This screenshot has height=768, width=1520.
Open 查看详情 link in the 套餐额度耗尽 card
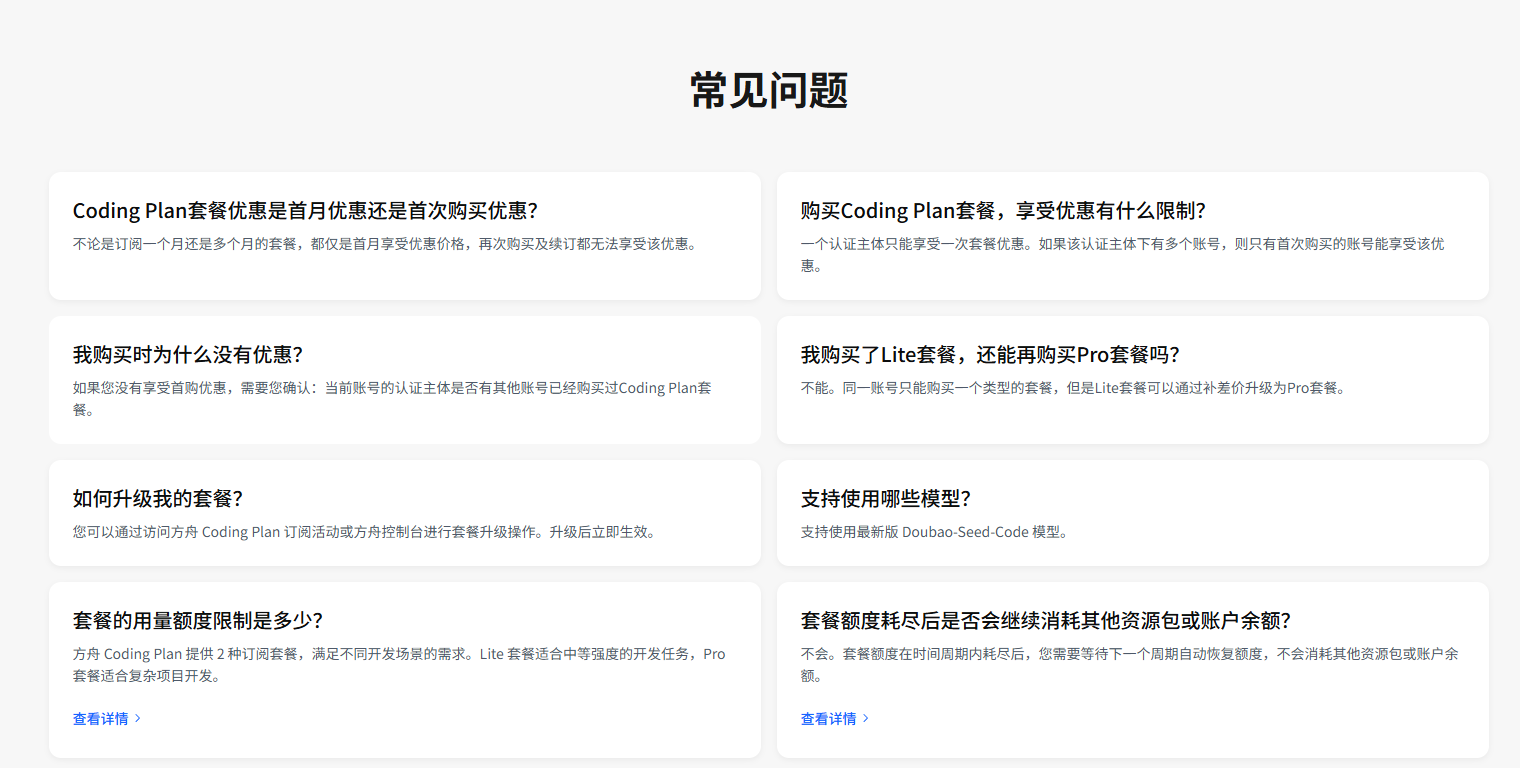pos(829,718)
